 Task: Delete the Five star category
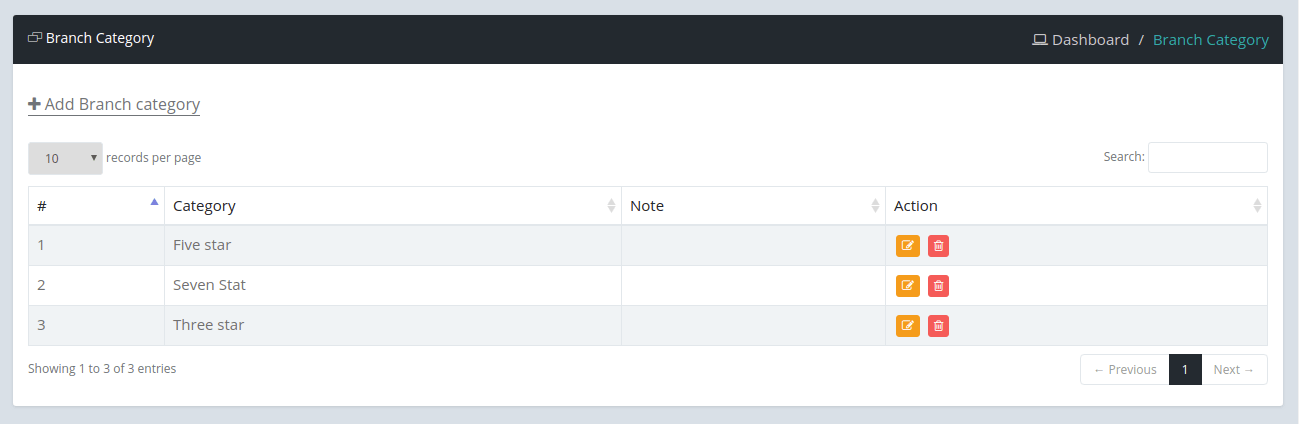pyautogui.click(x=938, y=246)
